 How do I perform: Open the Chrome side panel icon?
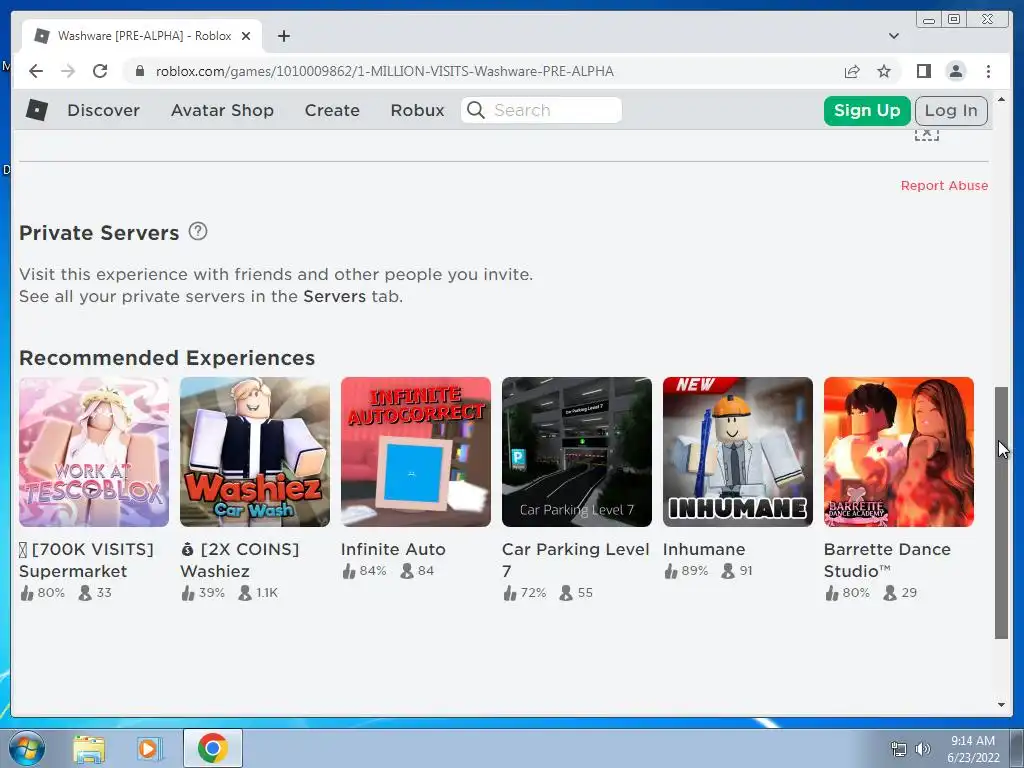923,71
